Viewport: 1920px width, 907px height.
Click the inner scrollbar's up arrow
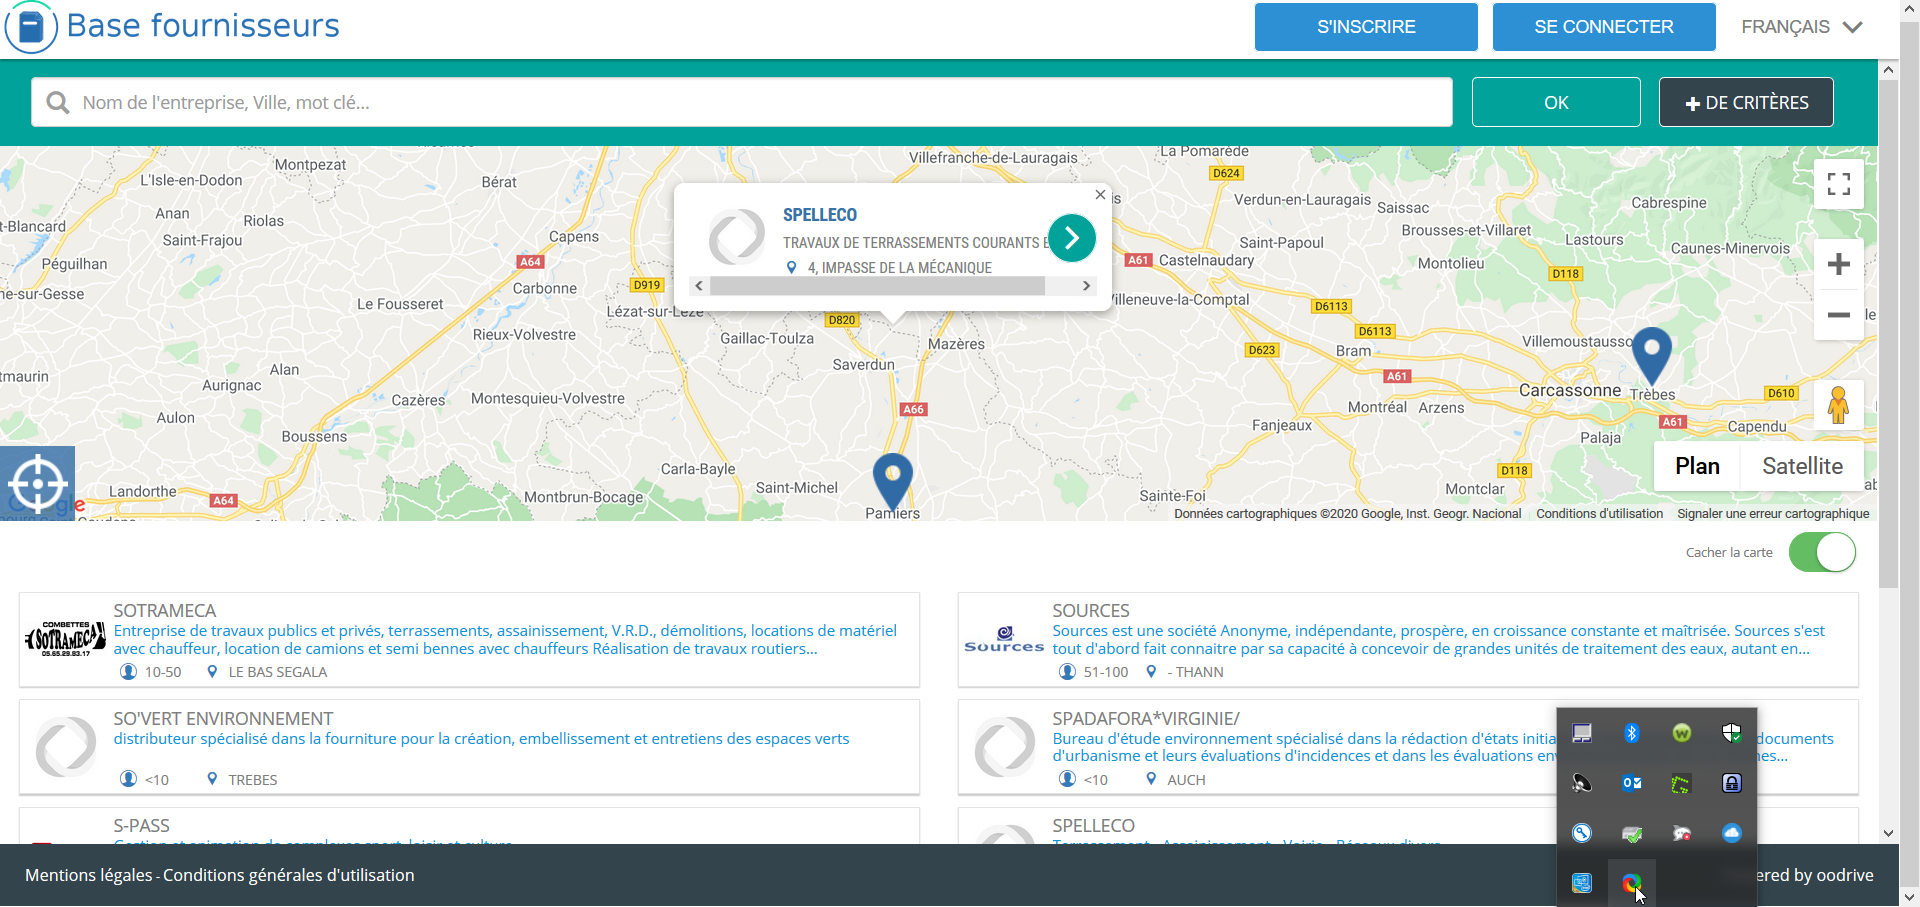coord(1888,70)
